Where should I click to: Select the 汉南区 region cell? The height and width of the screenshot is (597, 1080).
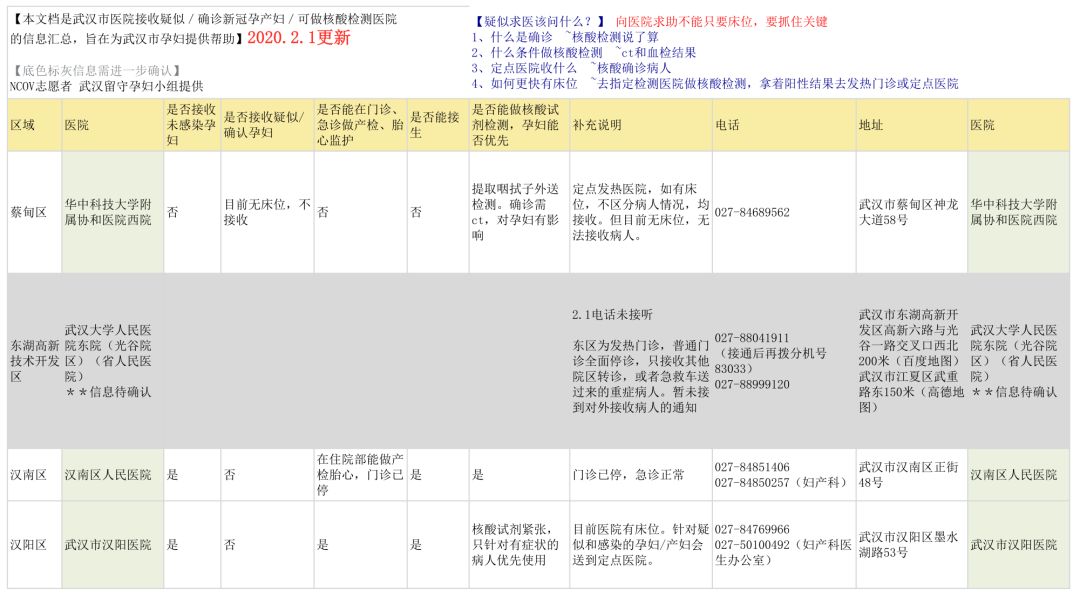tap(34, 474)
